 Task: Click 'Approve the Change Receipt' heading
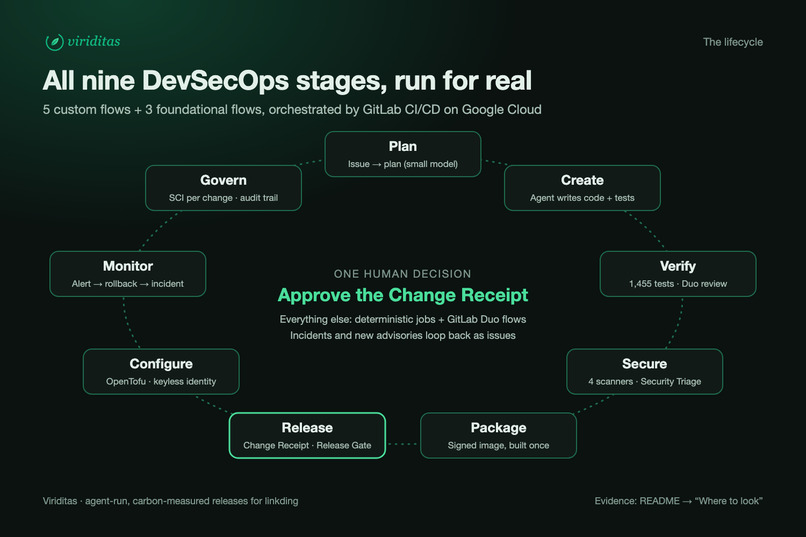403,295
